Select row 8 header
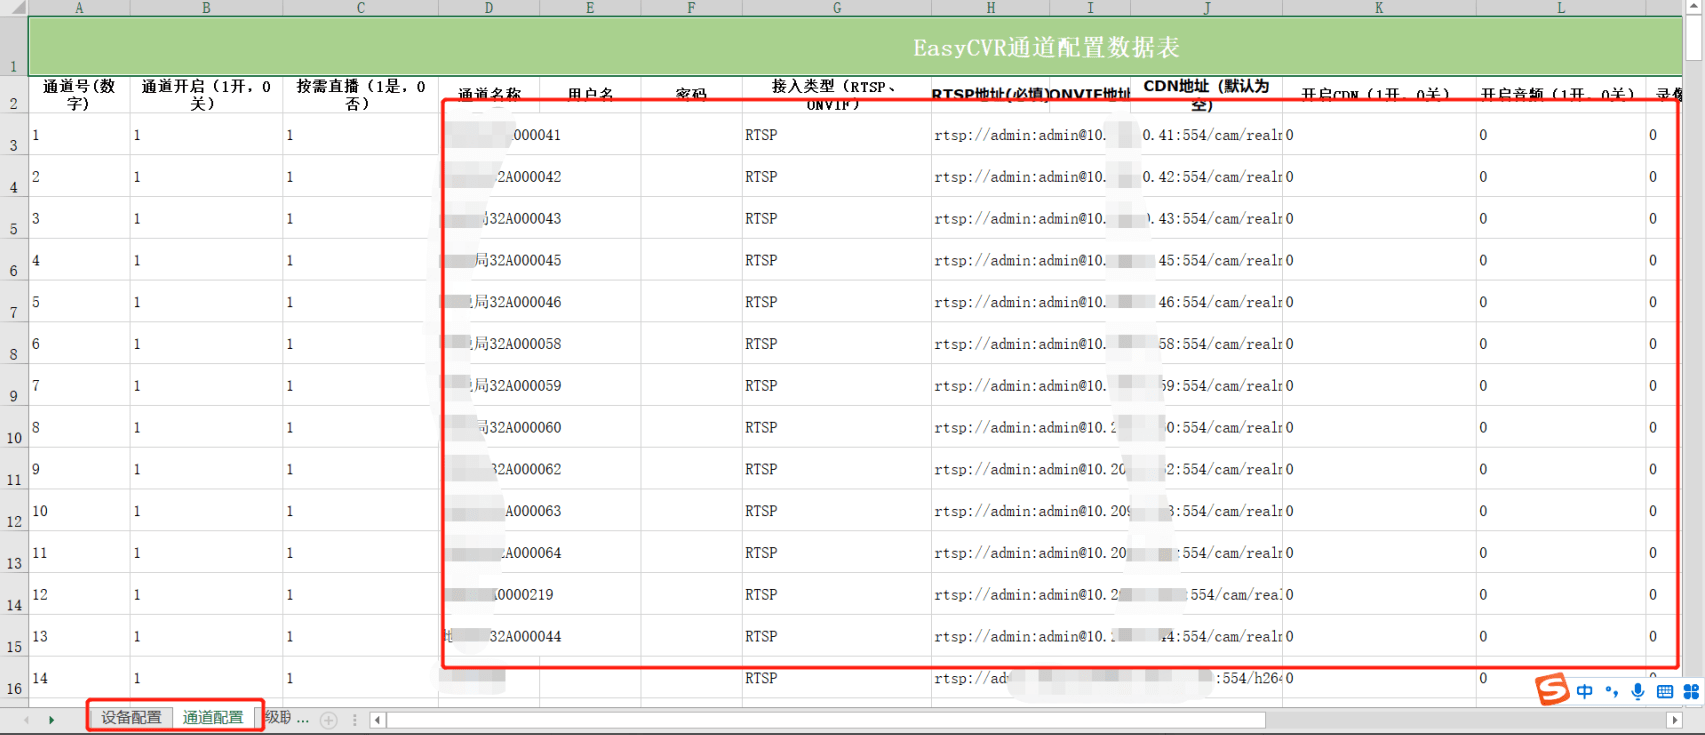The height and width of the screenshot is (735, 1705). (13, 353)
